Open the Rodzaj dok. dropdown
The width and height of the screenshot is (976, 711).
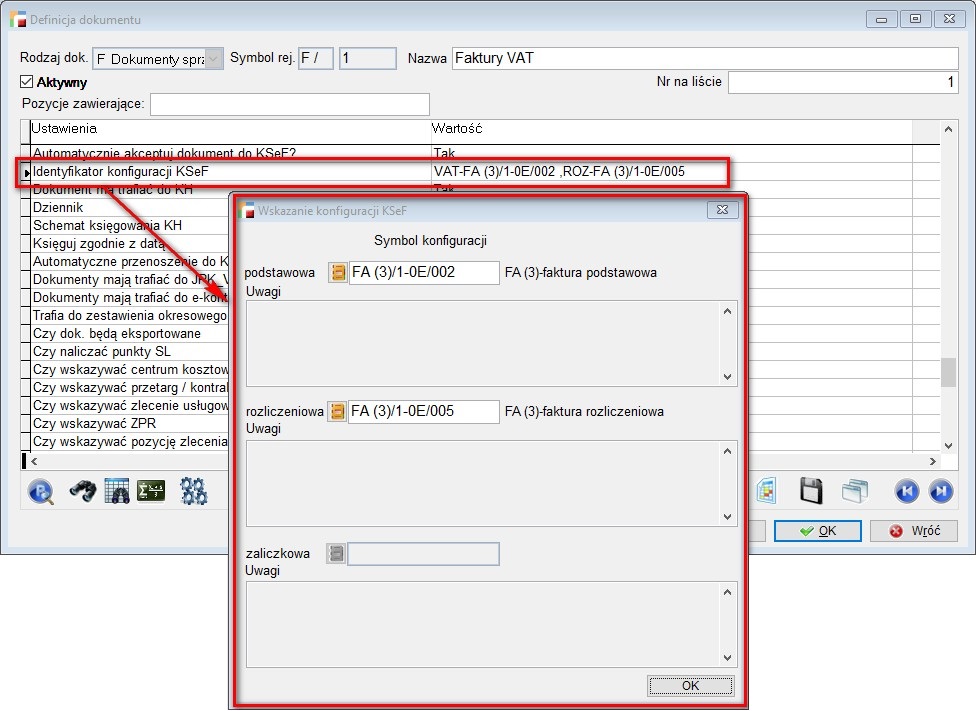214,59
